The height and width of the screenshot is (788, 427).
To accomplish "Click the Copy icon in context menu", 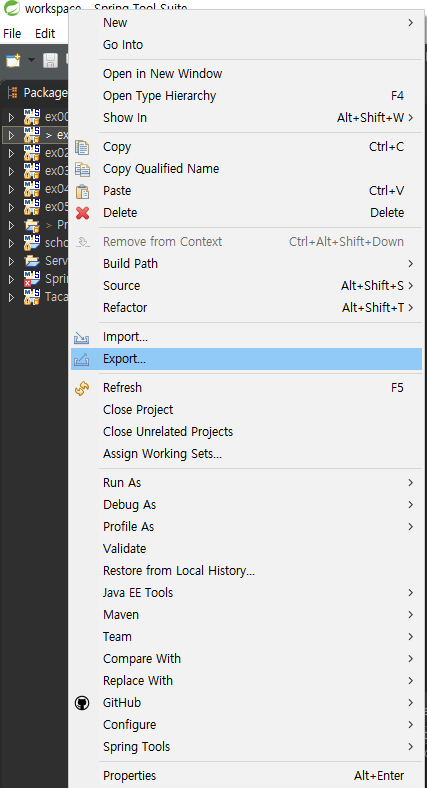I will point(82,147).
